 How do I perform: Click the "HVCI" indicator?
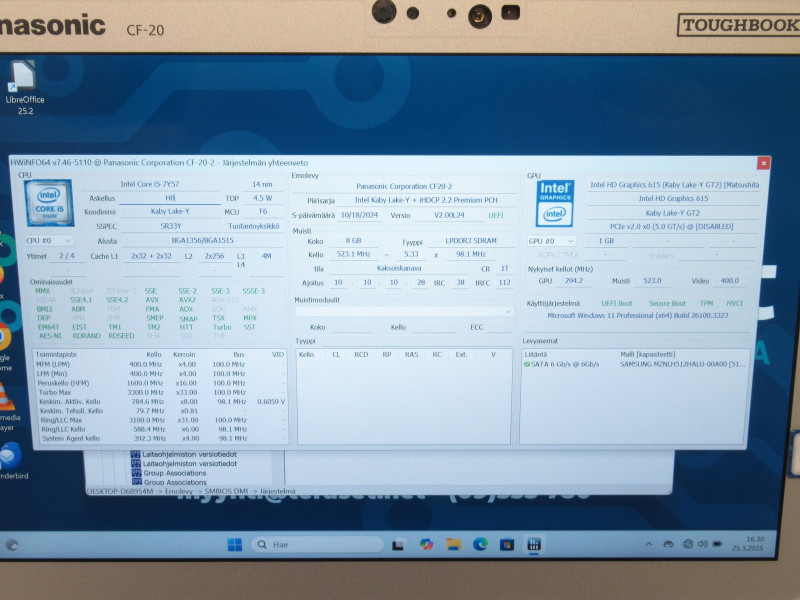(x=734, y=303)
